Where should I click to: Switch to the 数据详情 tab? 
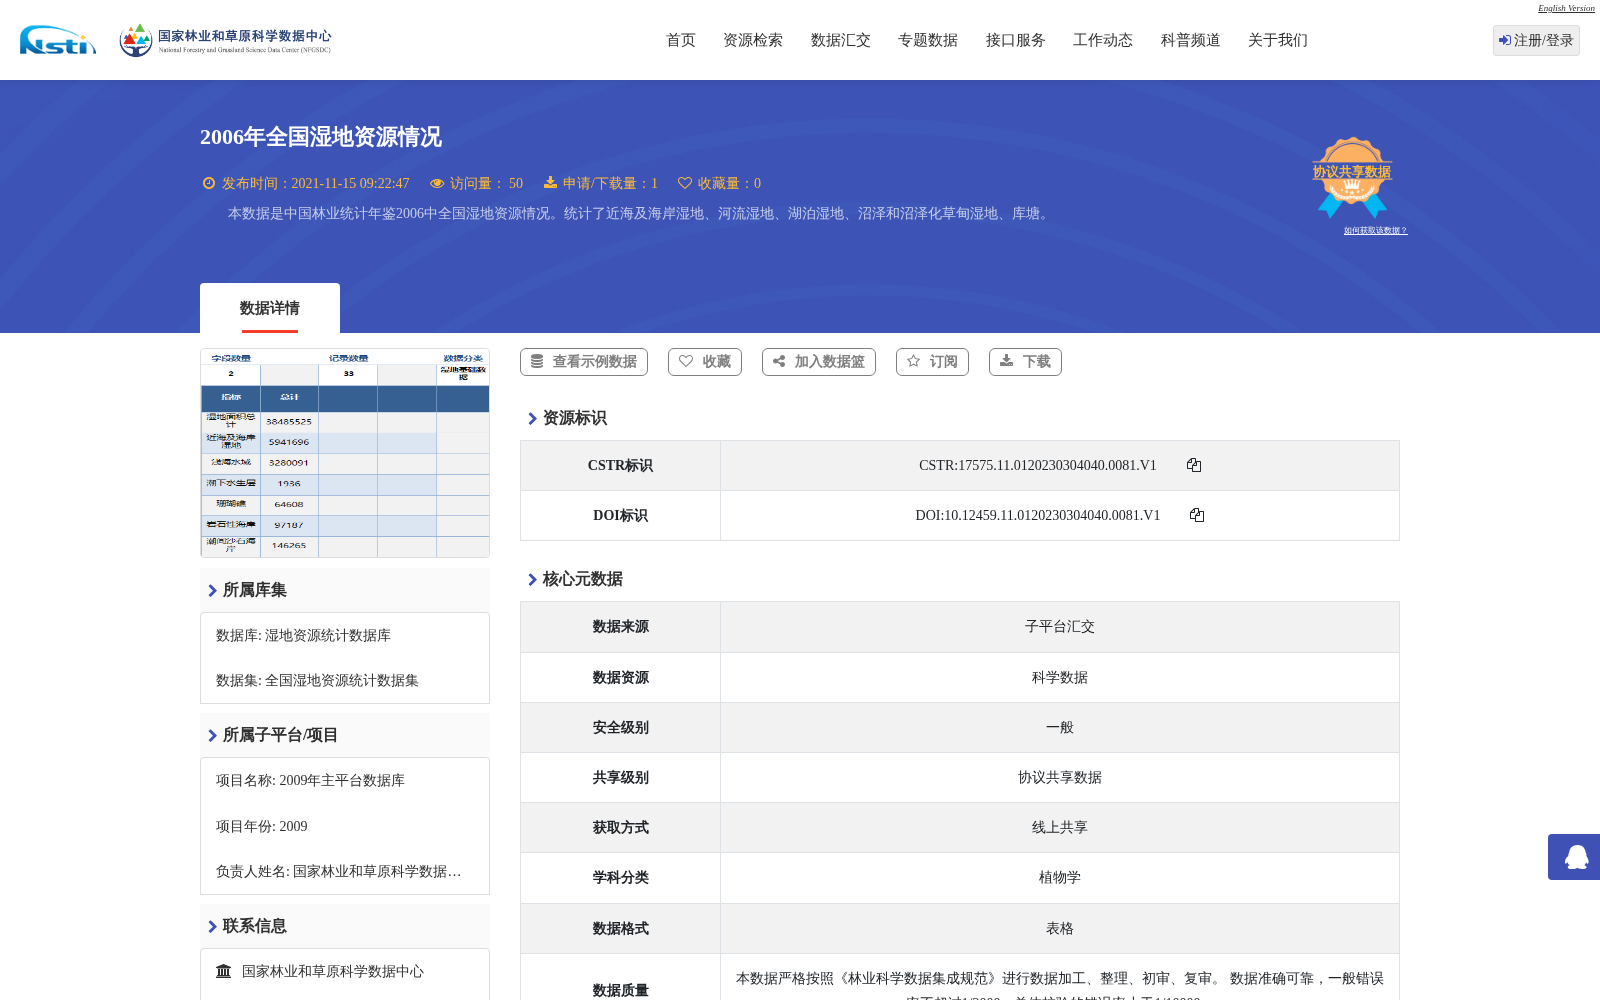click(x=270, y=308)
